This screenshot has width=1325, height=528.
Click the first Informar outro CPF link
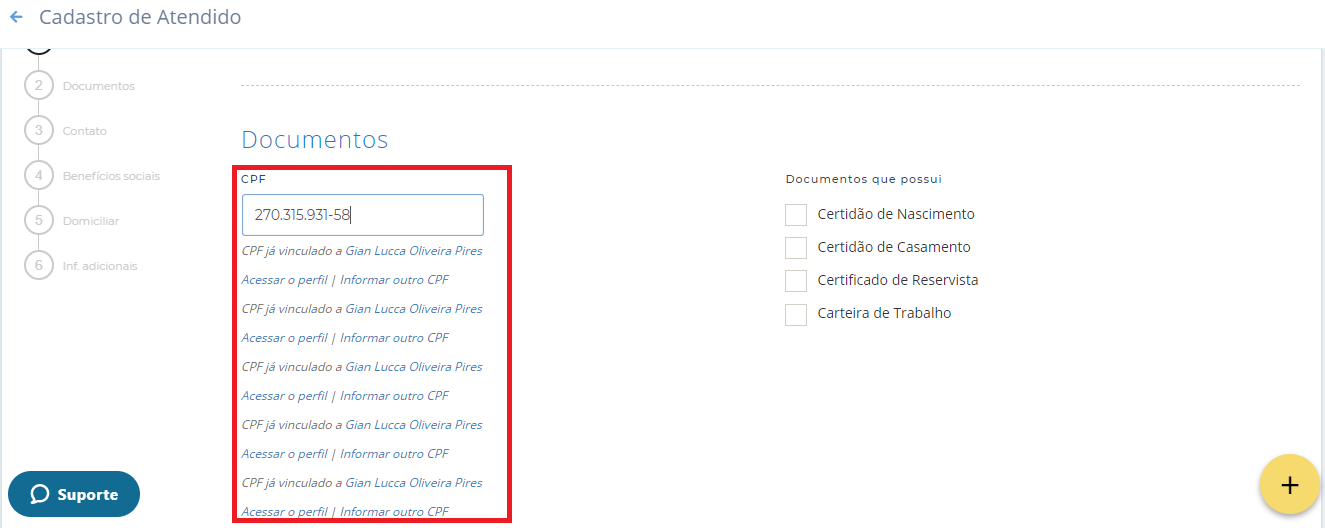pos(394,280)
